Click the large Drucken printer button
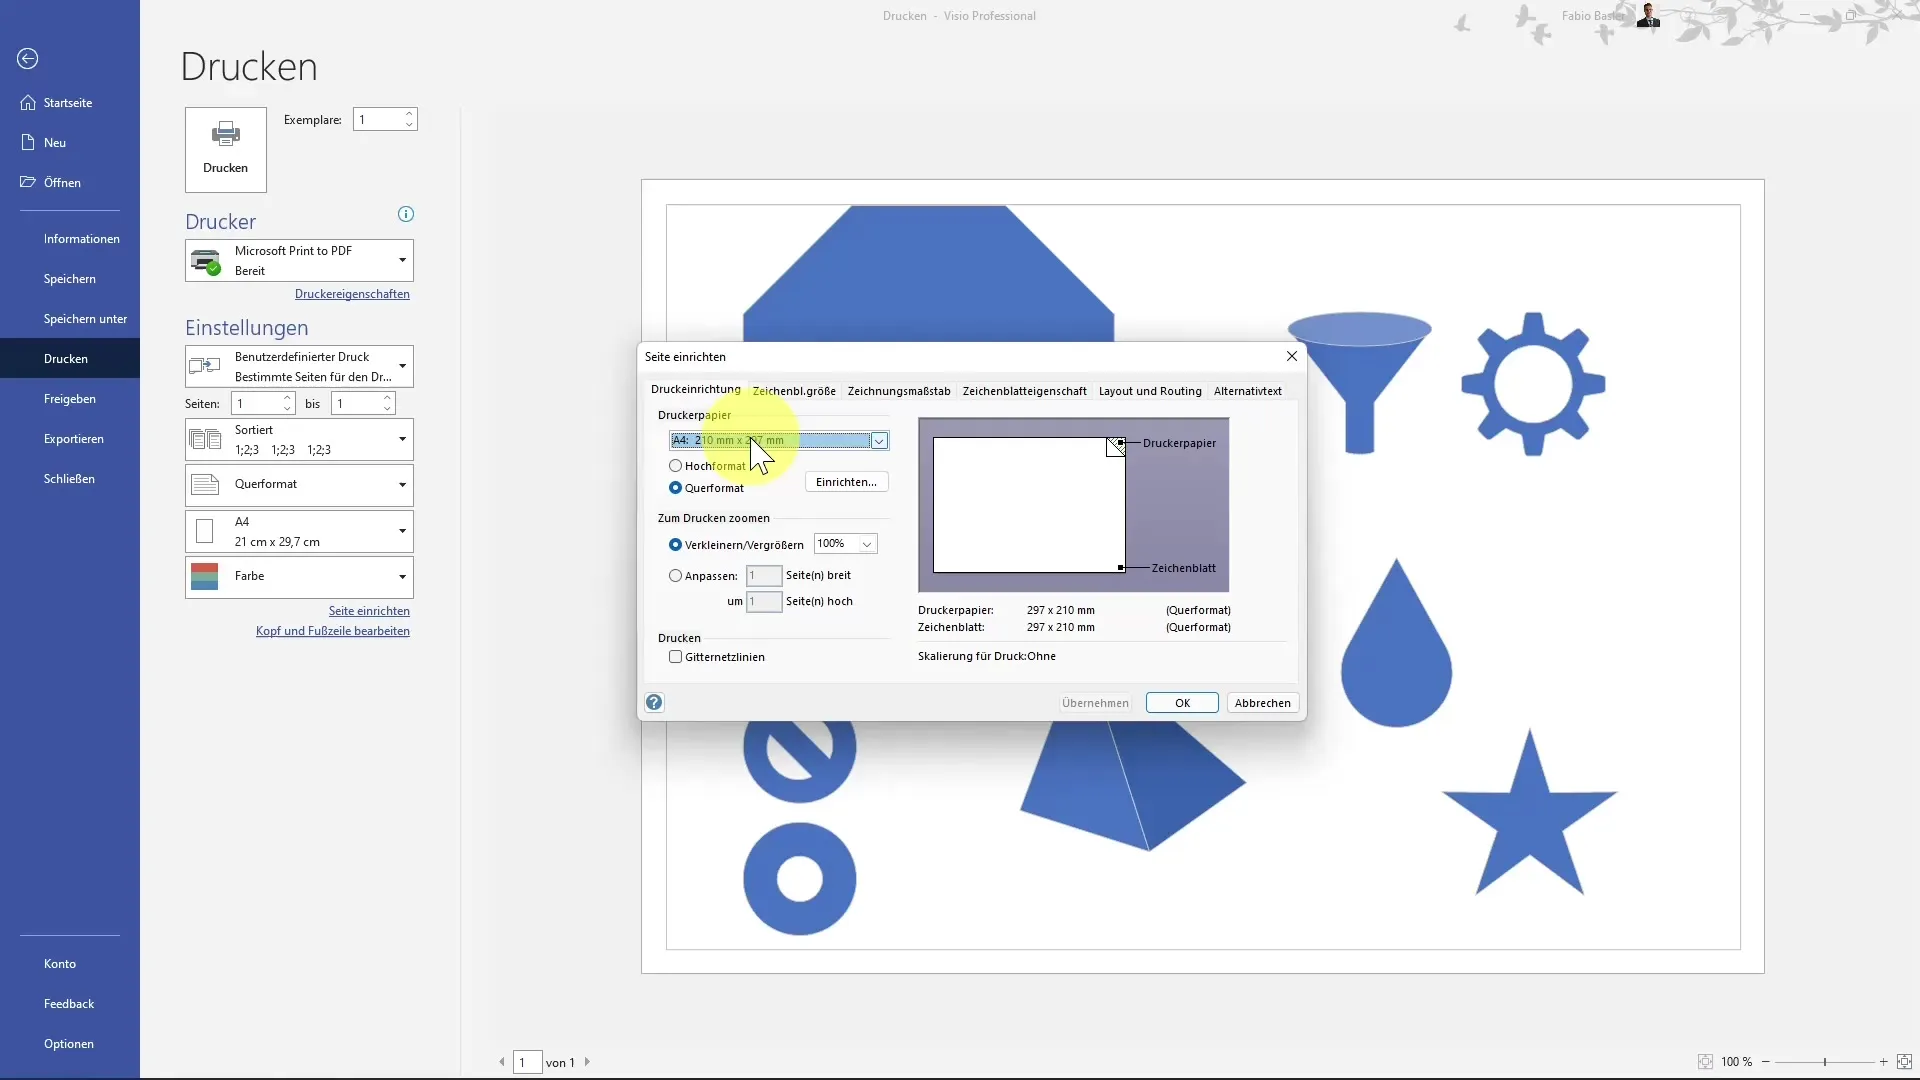 tap(226, 150)
